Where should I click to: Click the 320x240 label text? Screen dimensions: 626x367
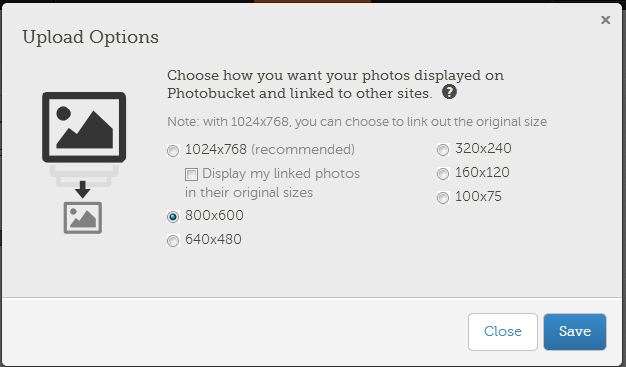coord(483,149)
